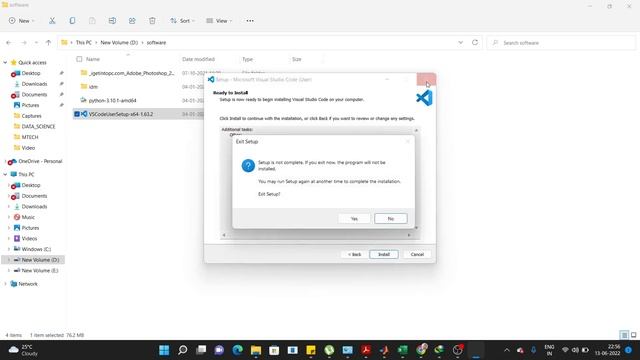Image resolution: width=640 pixels, height=360 pixels.
Task: Show hidden system tray icons
Action: 507,350
